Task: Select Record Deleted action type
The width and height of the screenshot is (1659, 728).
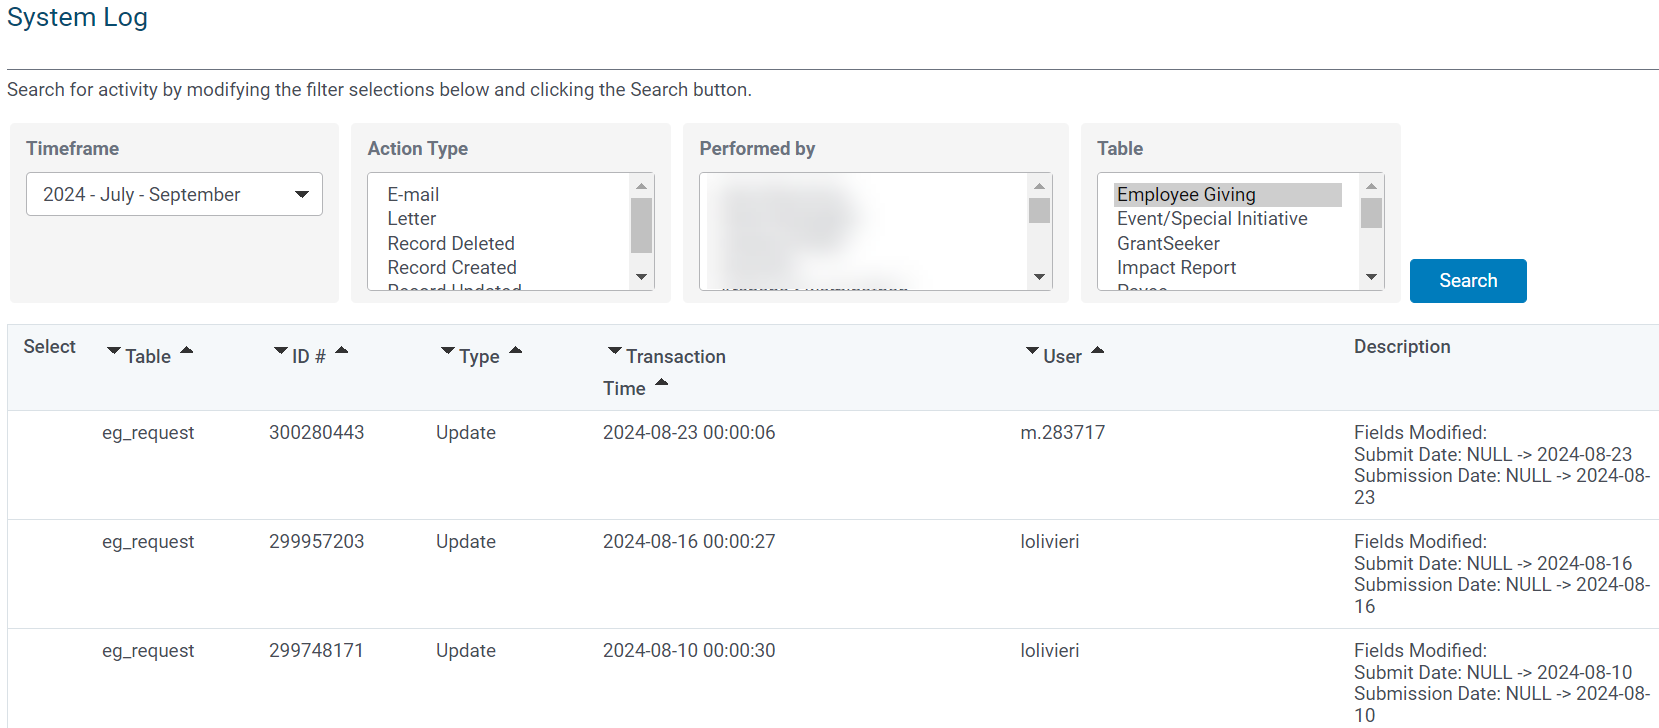Action: pyautogui.click(x=451, y=243)
